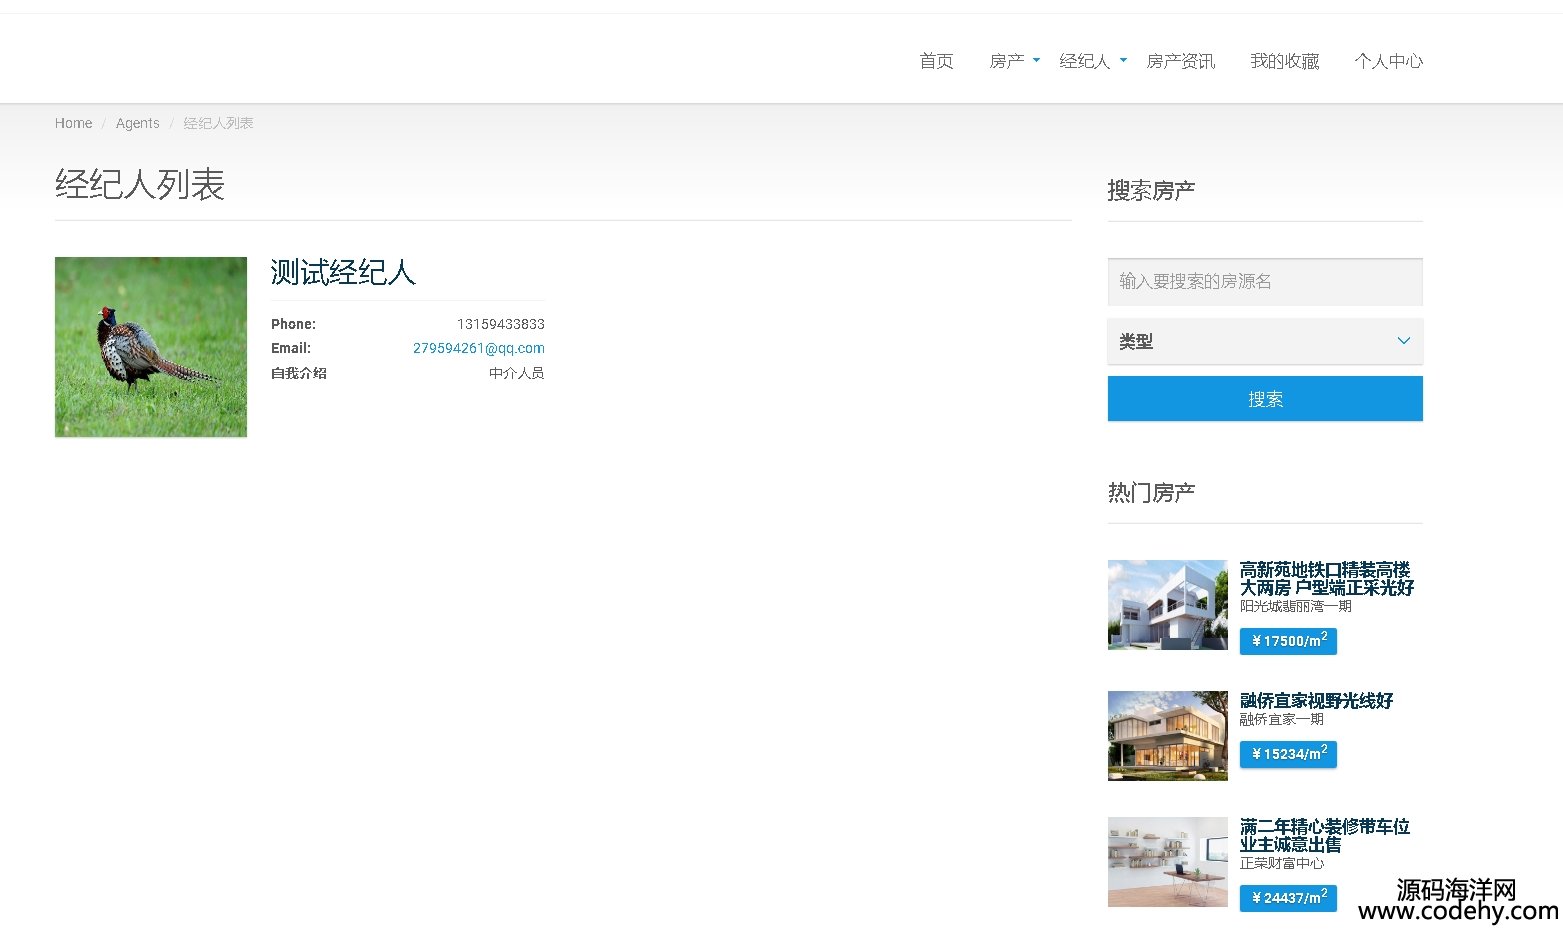Open the 类型 dropdown
Image resolution: width=1563 pixels, height=931 pixels.
pyautogui.click(x=1265, y=341)
